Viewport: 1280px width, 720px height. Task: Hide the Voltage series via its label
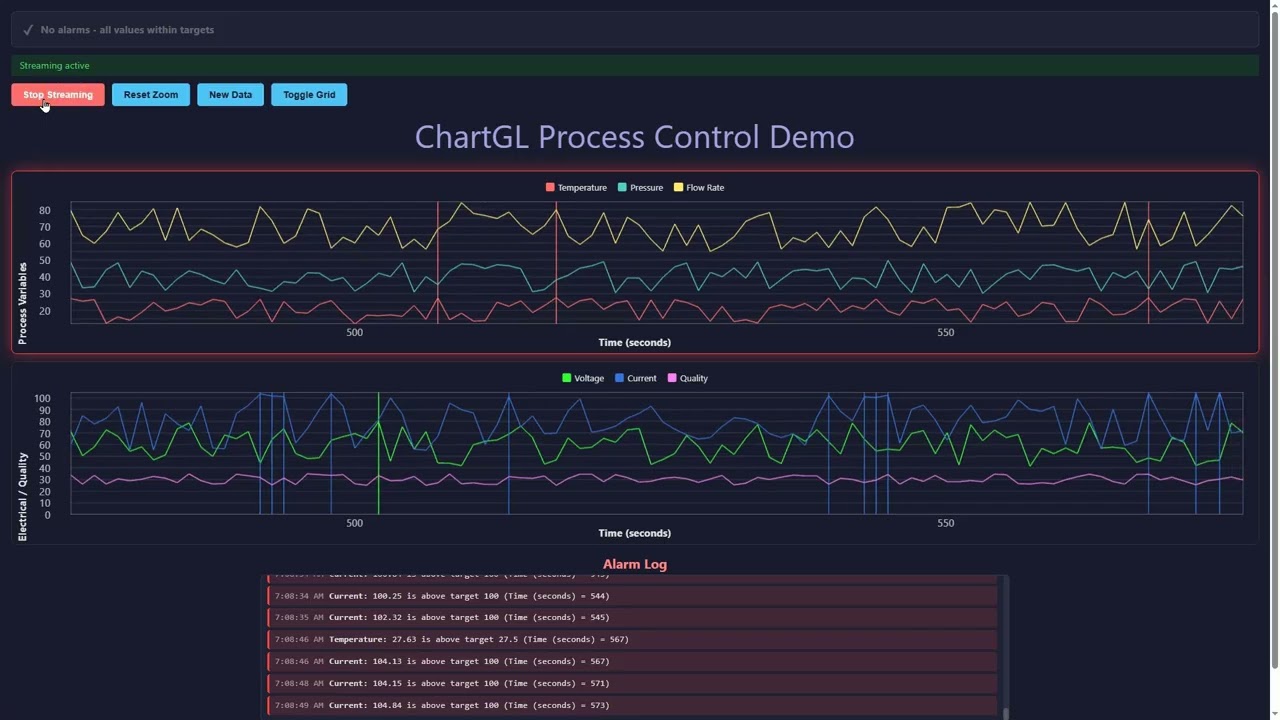point(589,378)
